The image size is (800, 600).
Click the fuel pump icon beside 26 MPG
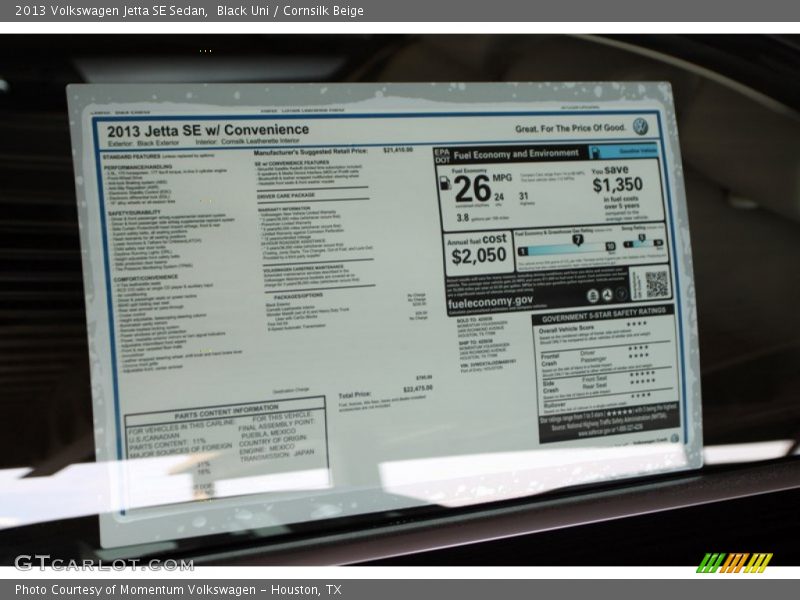[x=445, y=184]
